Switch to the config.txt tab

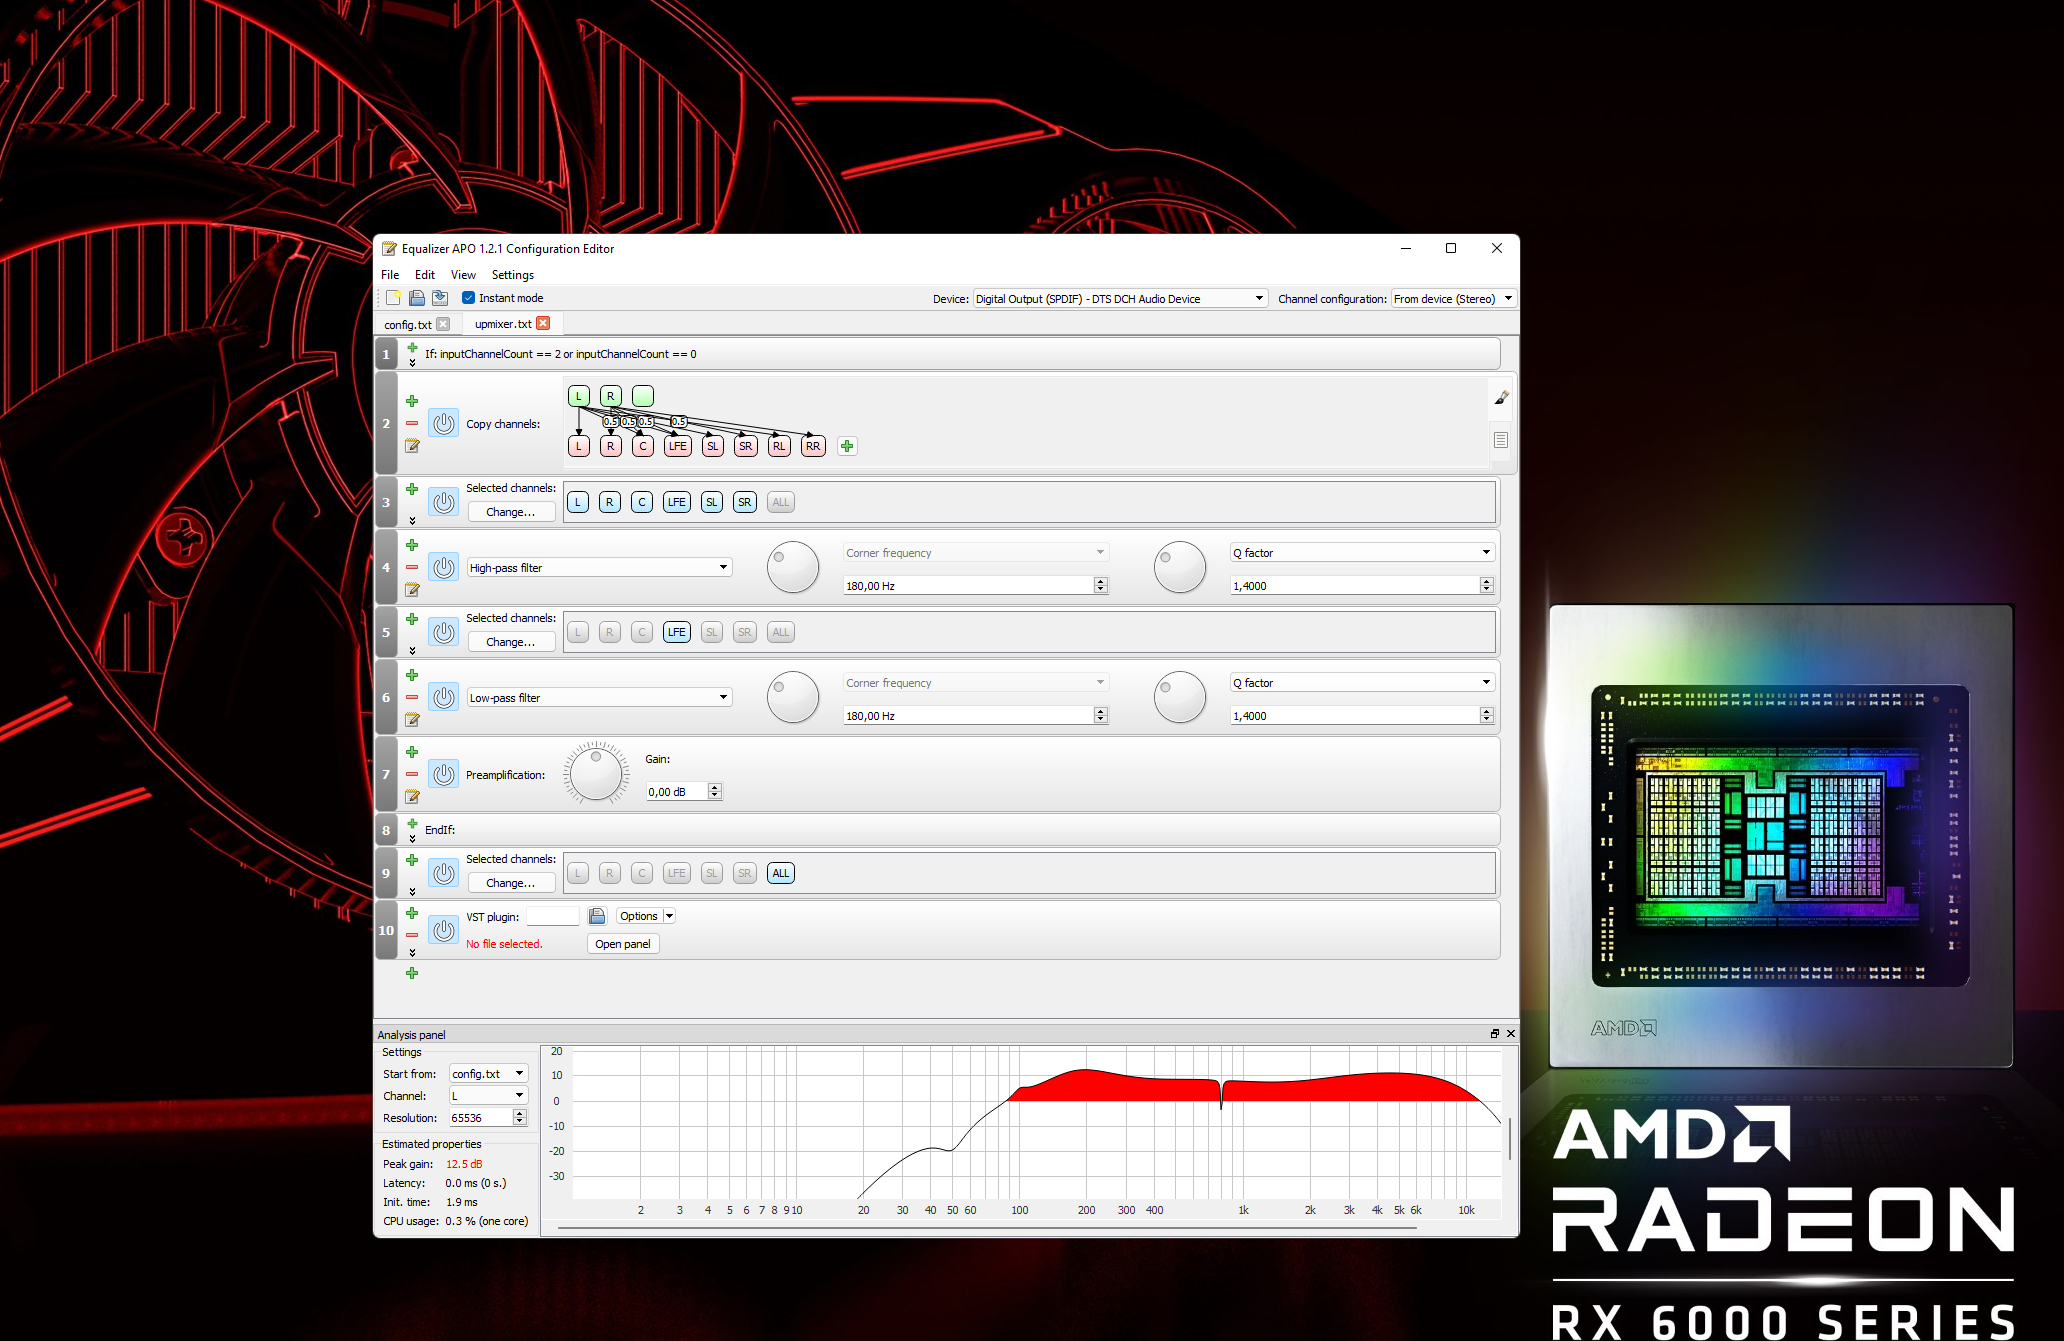pos(408,325)
